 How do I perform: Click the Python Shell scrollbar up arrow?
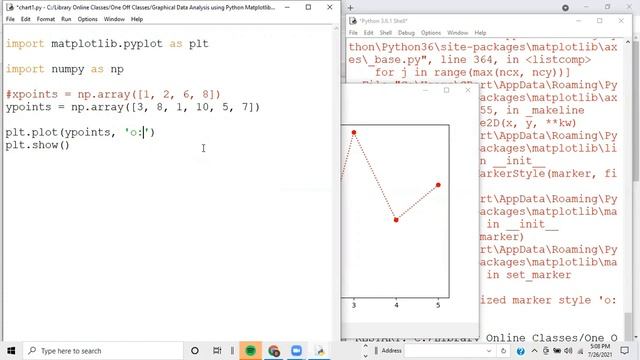click(x=628, y=42)
